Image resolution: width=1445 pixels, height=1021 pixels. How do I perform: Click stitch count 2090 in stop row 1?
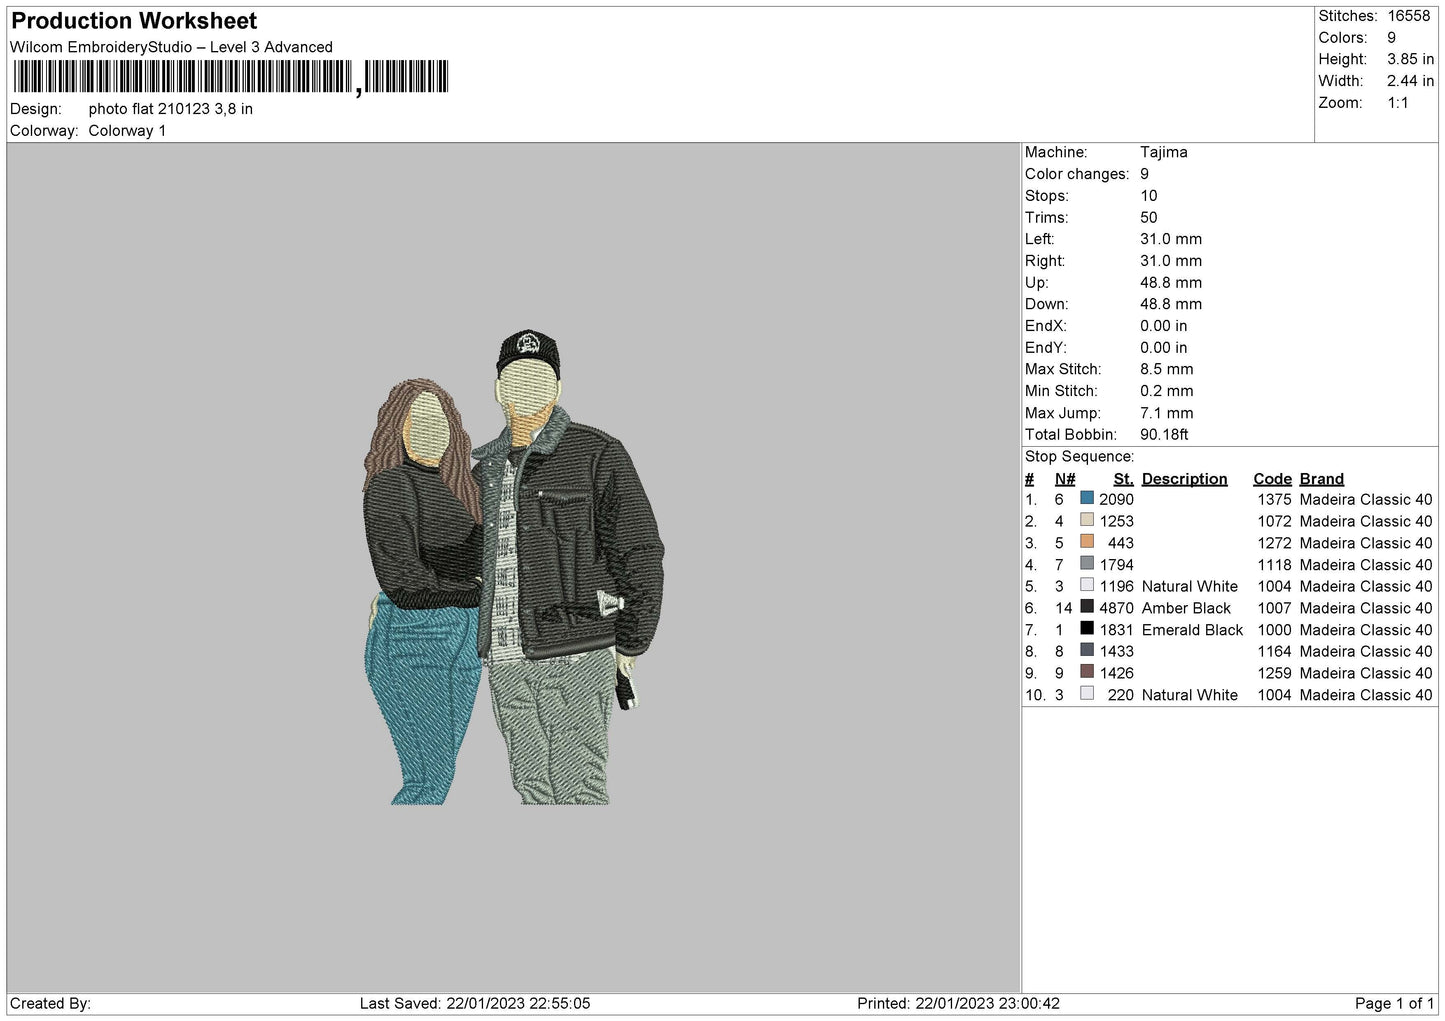(1117, 500)
